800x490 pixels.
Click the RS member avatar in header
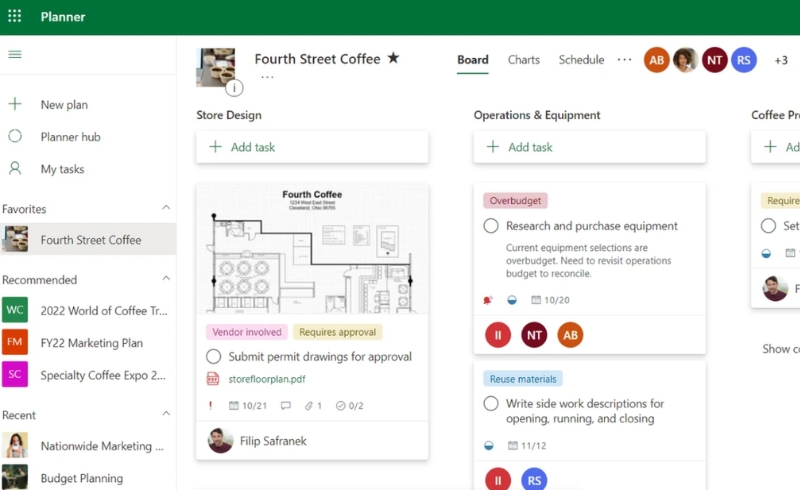(x=743, y=60)
